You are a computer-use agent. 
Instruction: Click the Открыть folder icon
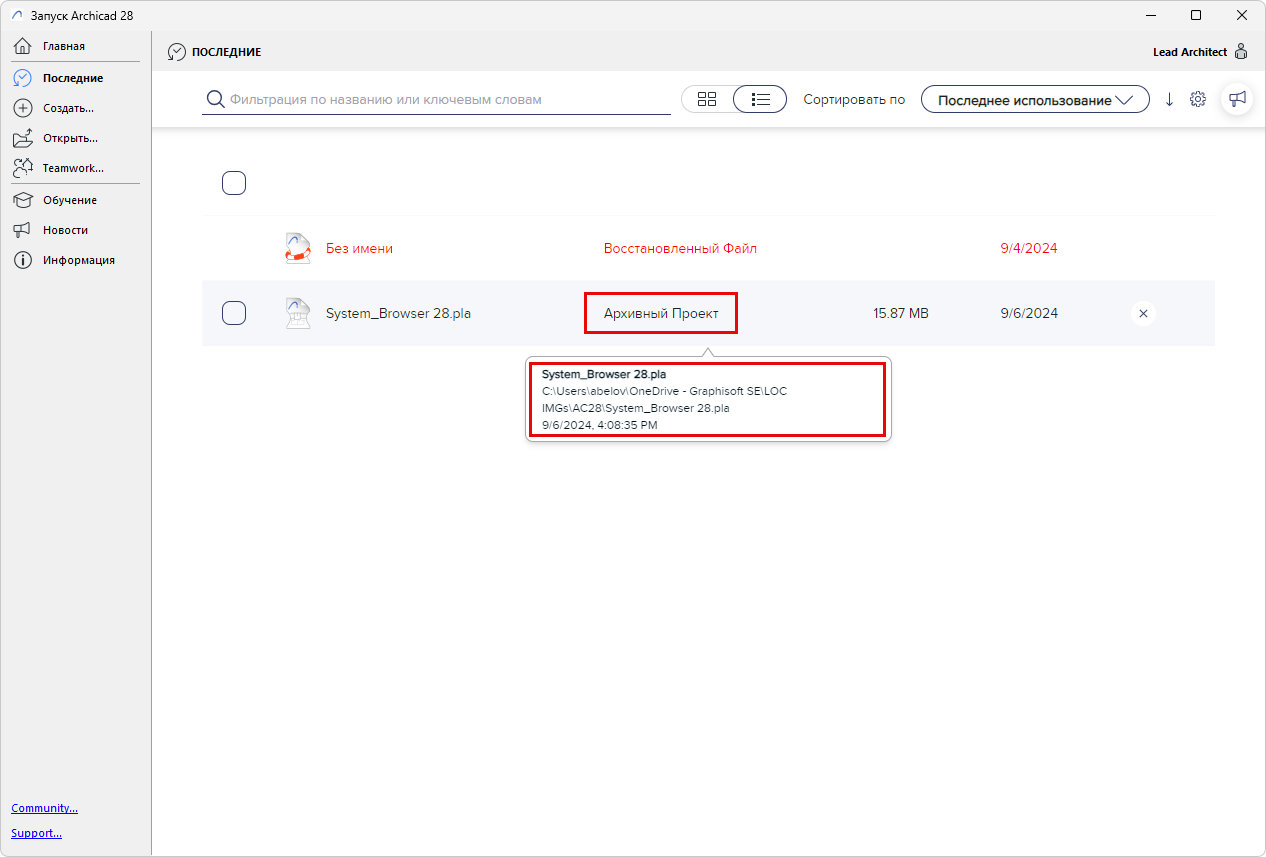pyautogui.click(x=23, y=138)
